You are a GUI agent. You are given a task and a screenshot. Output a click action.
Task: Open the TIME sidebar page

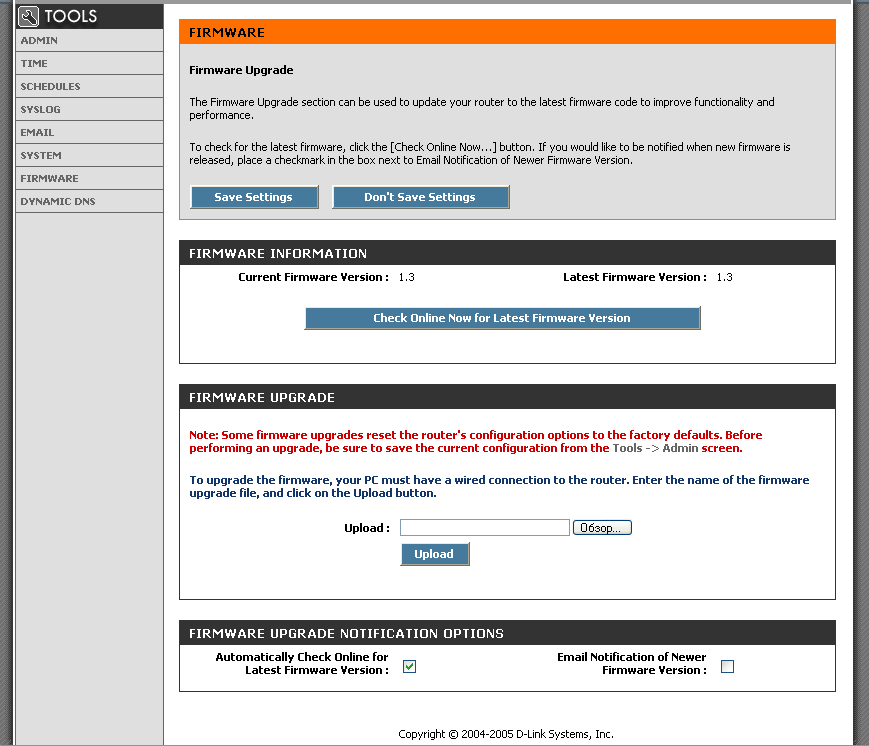coord(89,63)
